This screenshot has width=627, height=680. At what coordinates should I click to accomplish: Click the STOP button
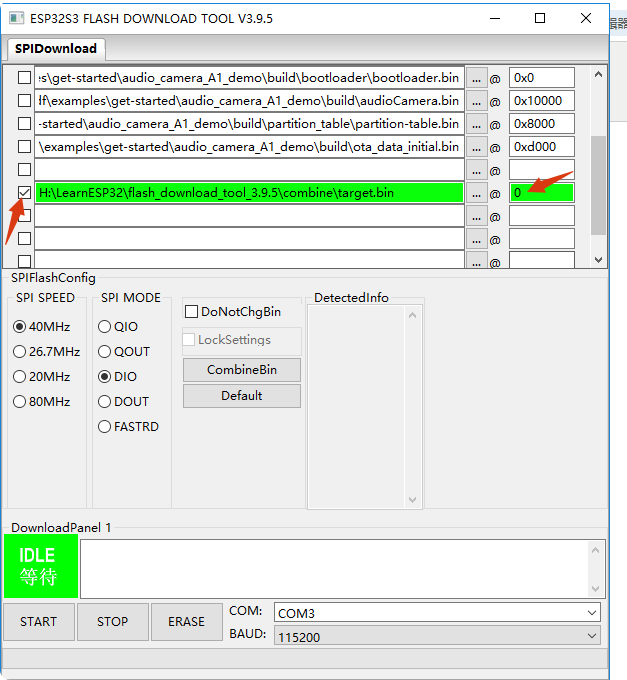tap(113, 621)
